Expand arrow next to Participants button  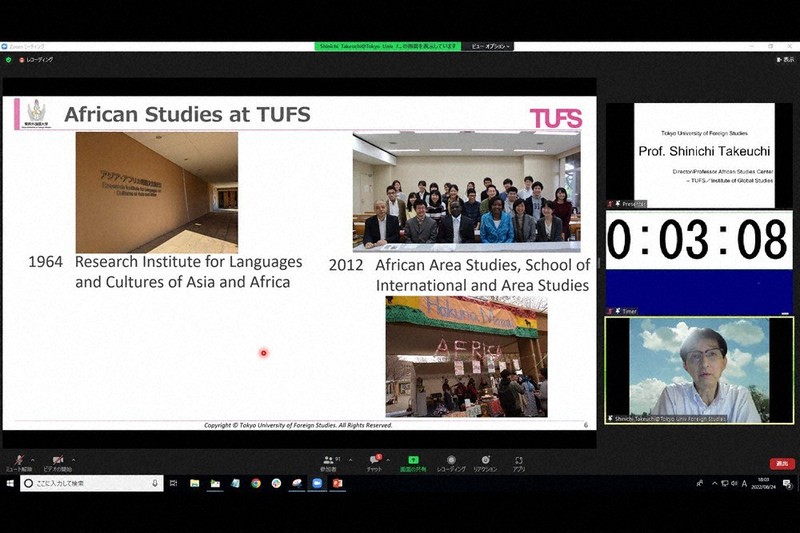pos(351,460)
